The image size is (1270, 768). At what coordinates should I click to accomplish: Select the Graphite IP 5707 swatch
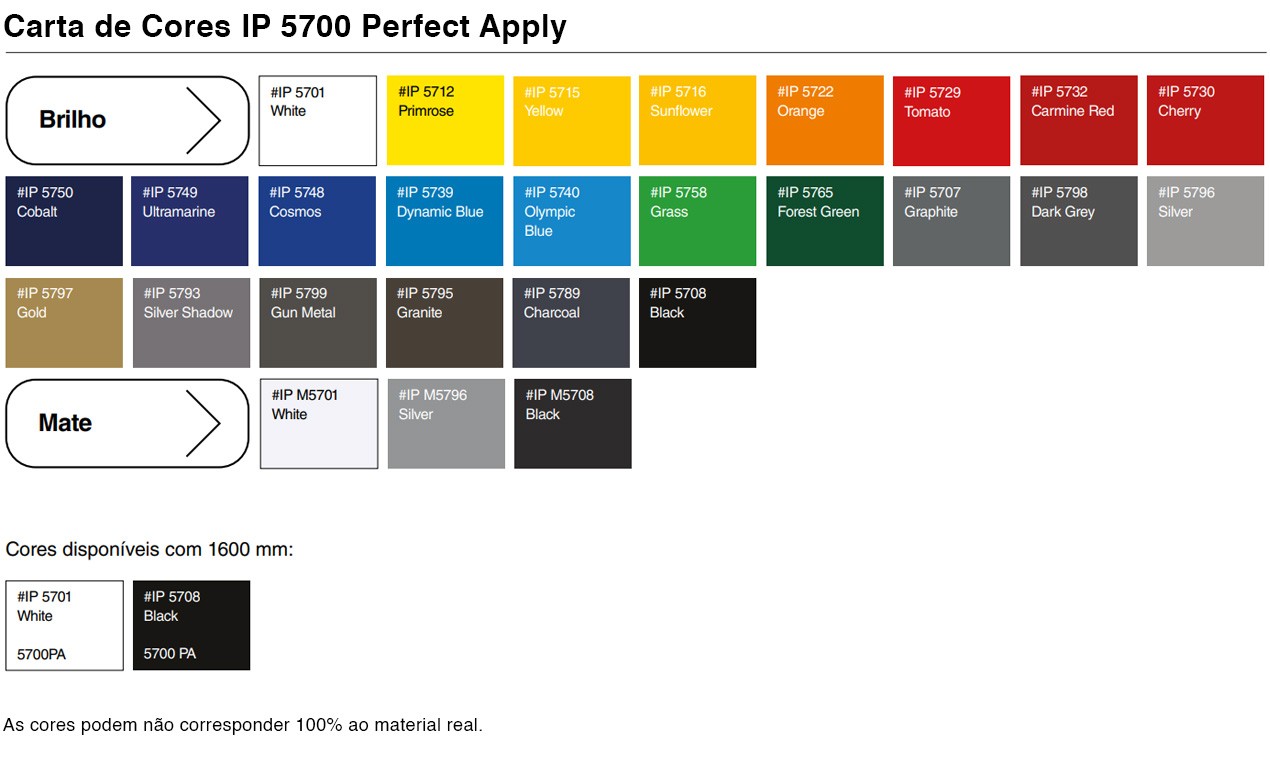point(951,221)
